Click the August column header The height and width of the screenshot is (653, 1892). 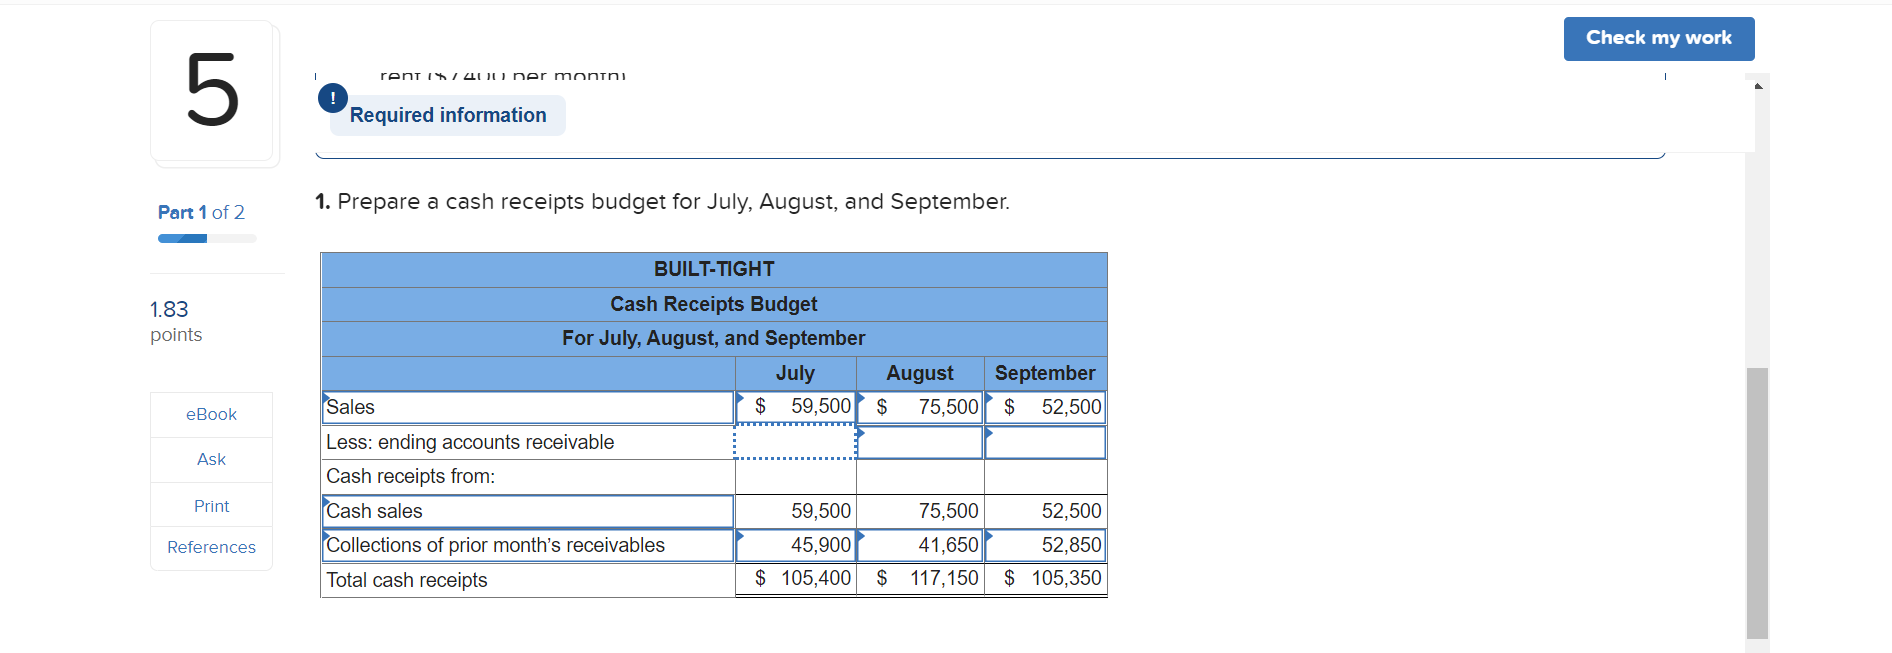point(921,373)
